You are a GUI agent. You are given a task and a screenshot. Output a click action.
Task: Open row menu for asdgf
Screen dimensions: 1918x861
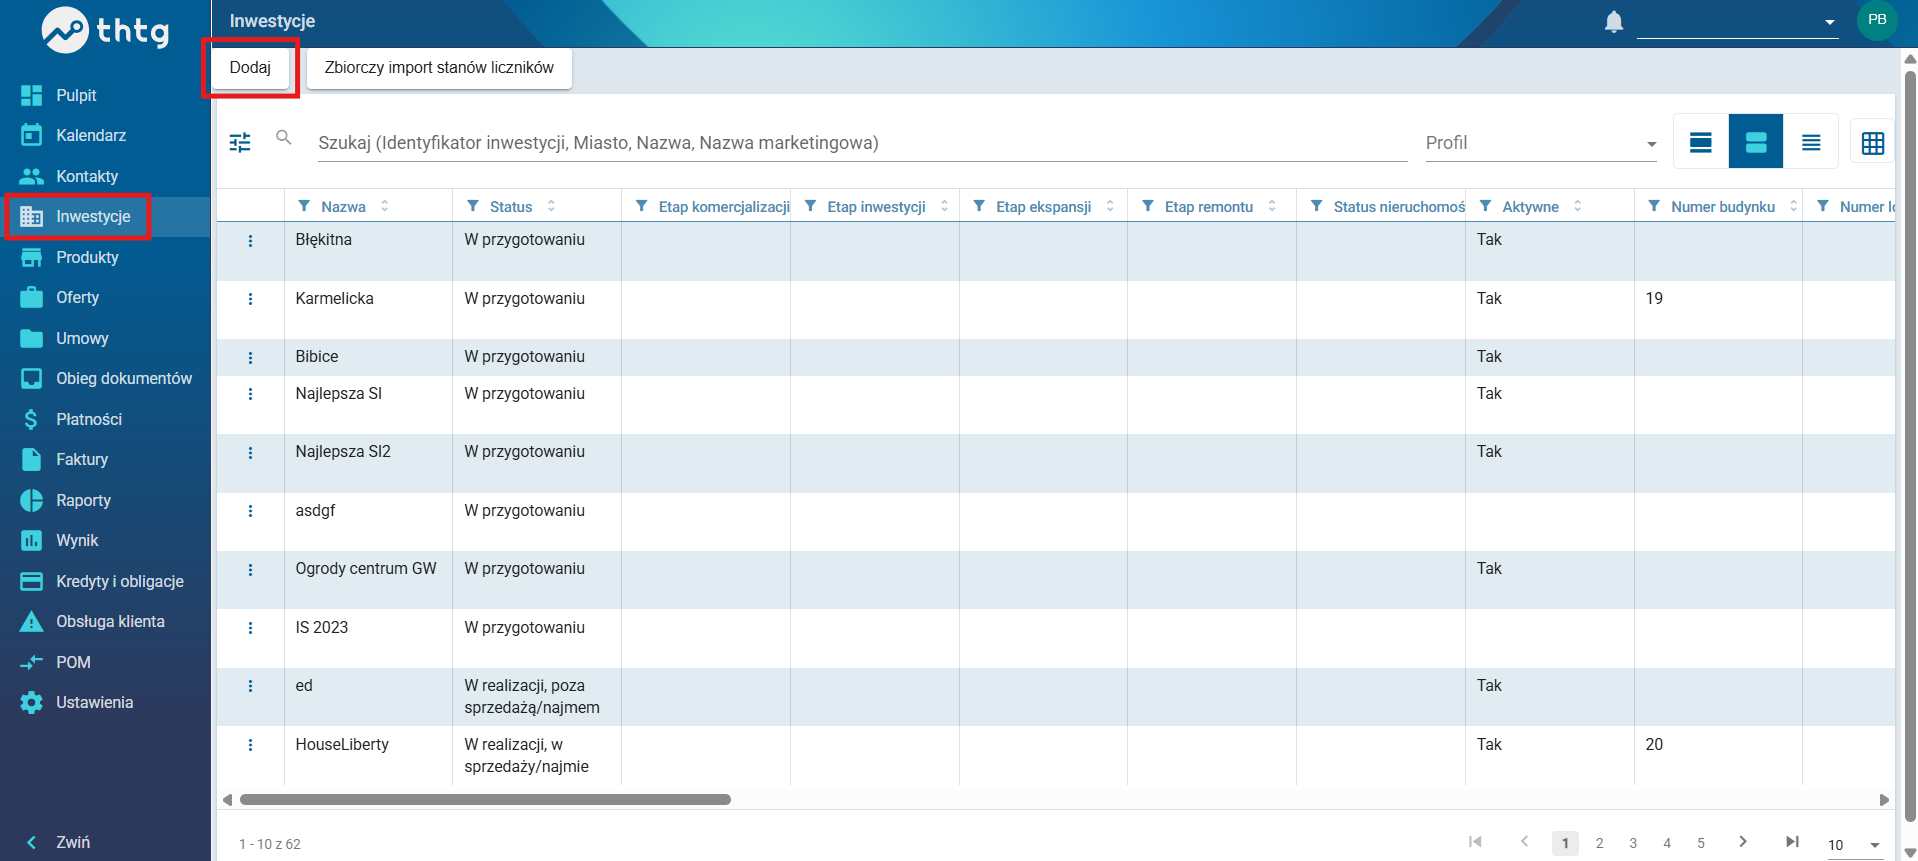(250, 511)
